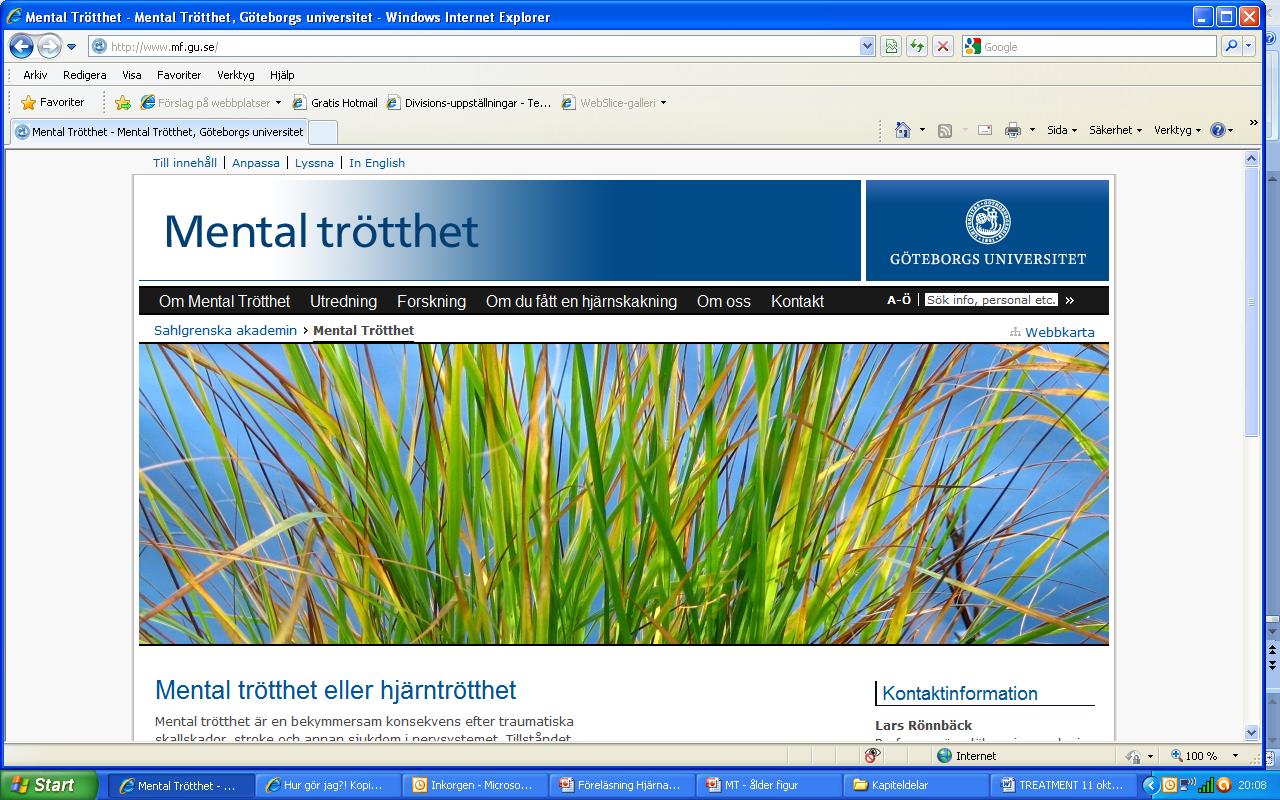This screenshot has height=800, width=1280.
Task: Open the command bar Verktyg dropdown
Action: [1177, 130]
